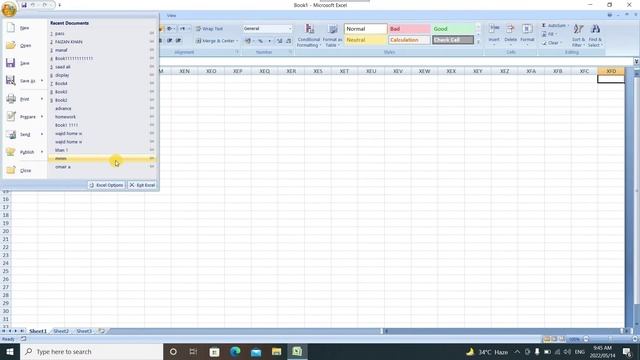Toggle Wrap Text in the ribbon
Image resolution: width=640 pixels, height=360 pixels.
tap(209, 29)
